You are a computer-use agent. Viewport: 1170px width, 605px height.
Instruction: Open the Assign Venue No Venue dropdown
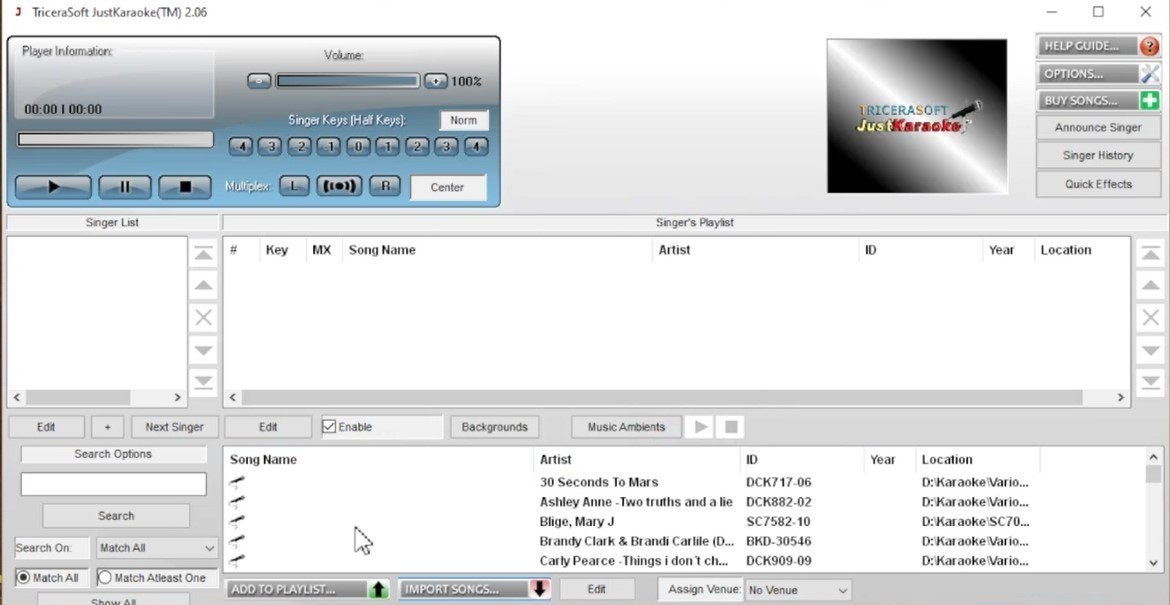pyautogui.click(x=798, y=590)
